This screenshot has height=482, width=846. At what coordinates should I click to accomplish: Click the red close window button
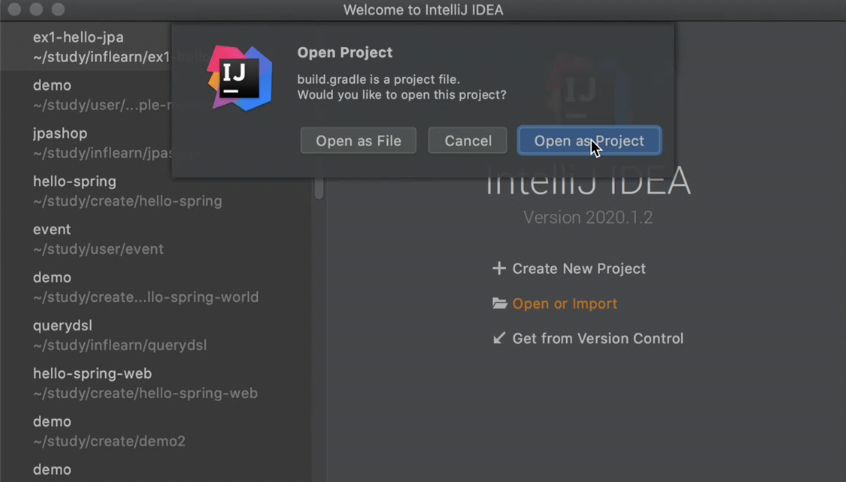click(x=15, y=9)
